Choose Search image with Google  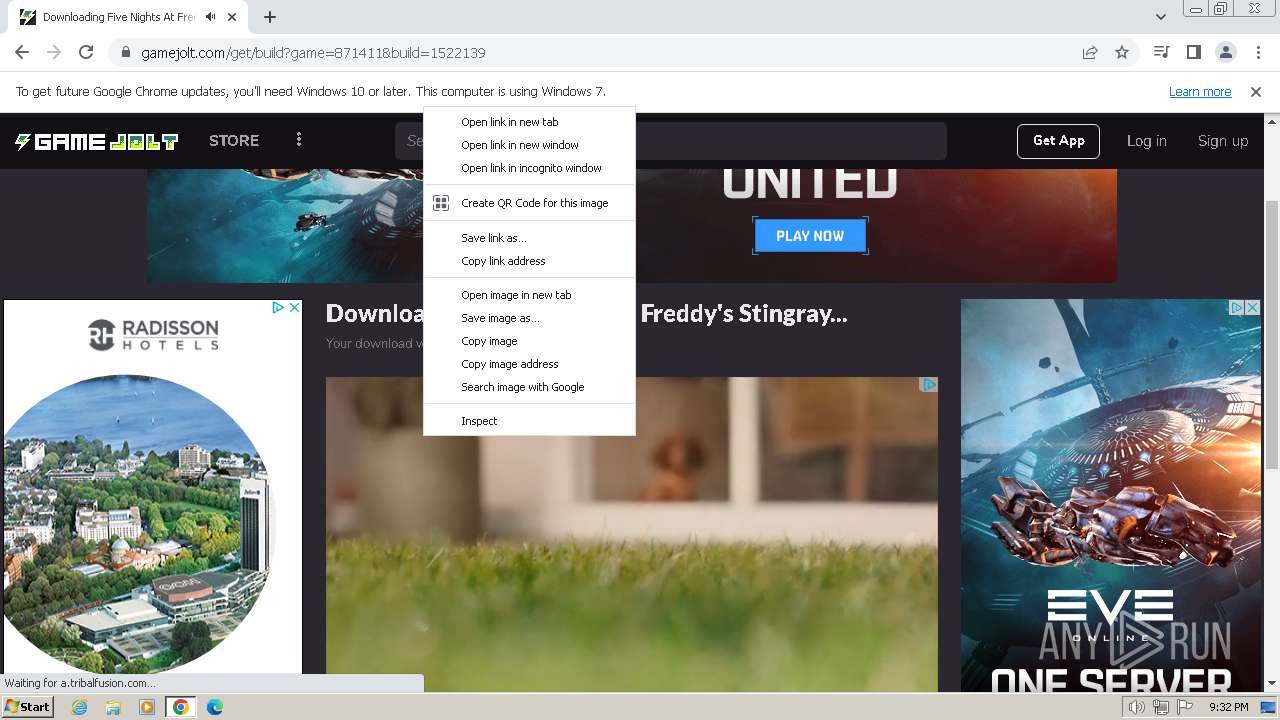529,387
